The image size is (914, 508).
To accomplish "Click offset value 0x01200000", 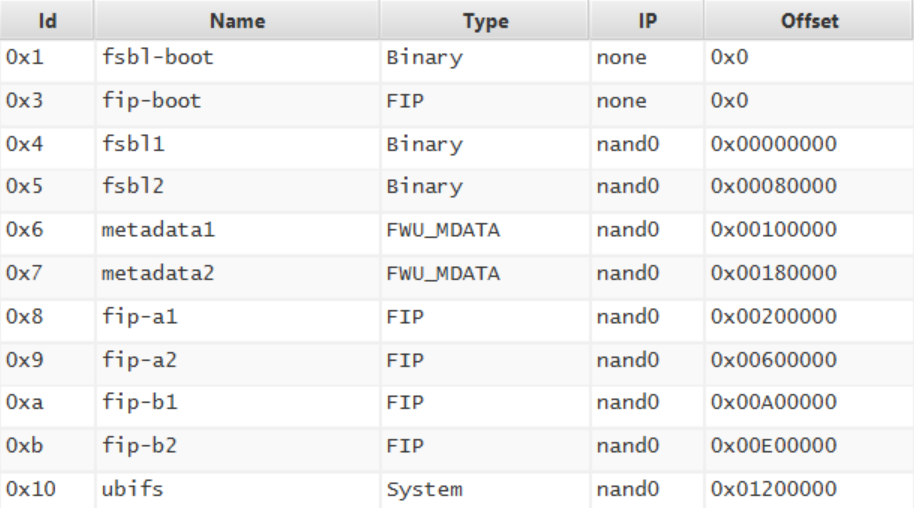I will (x=773, y=488).
